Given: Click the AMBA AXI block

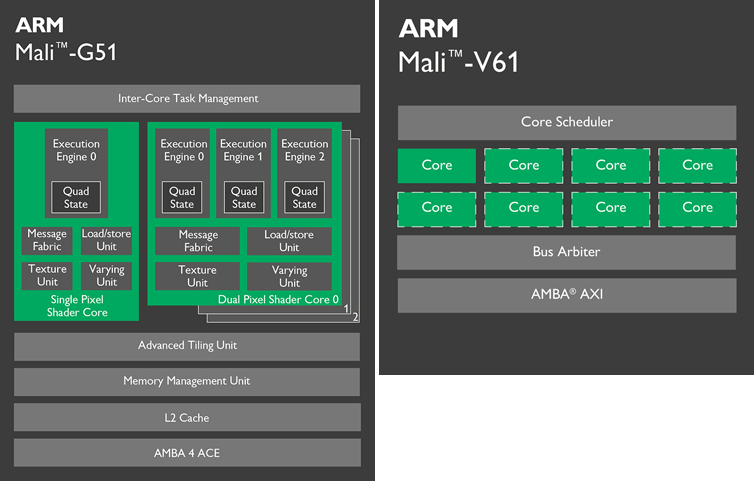Looking at the screenshot, I should [x=567, y=295].
